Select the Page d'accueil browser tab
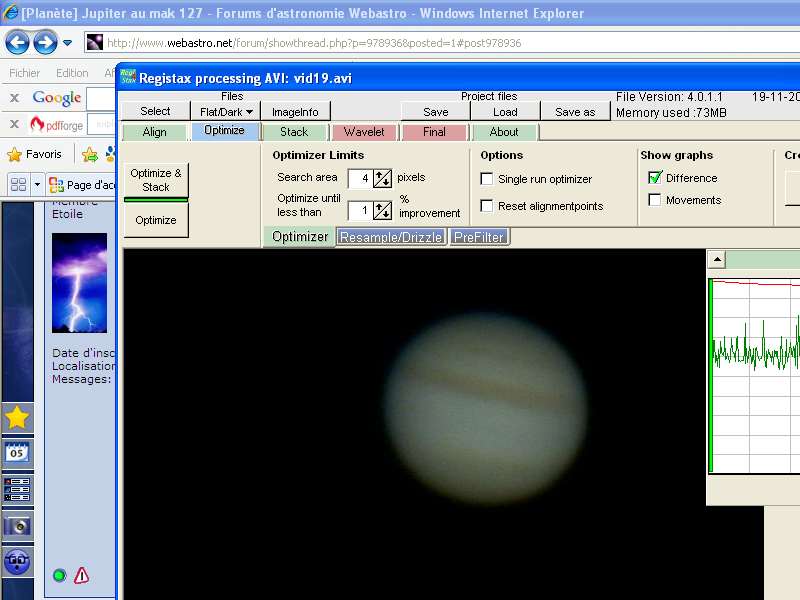The width and height of the screenshot is (800, 600). (x=82, y=185)
